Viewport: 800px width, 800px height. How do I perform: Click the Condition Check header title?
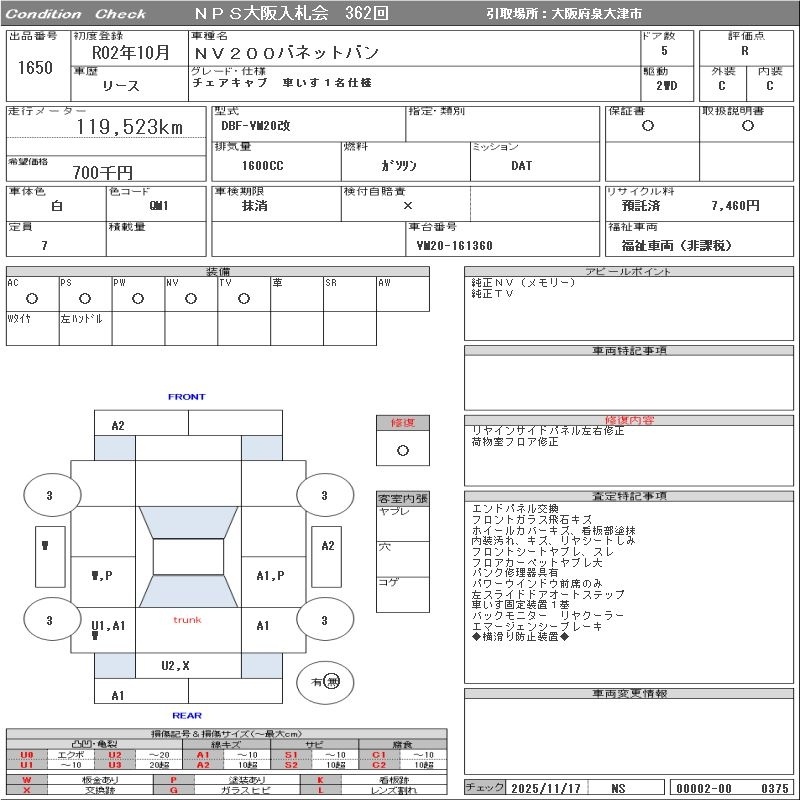point(76,14)
